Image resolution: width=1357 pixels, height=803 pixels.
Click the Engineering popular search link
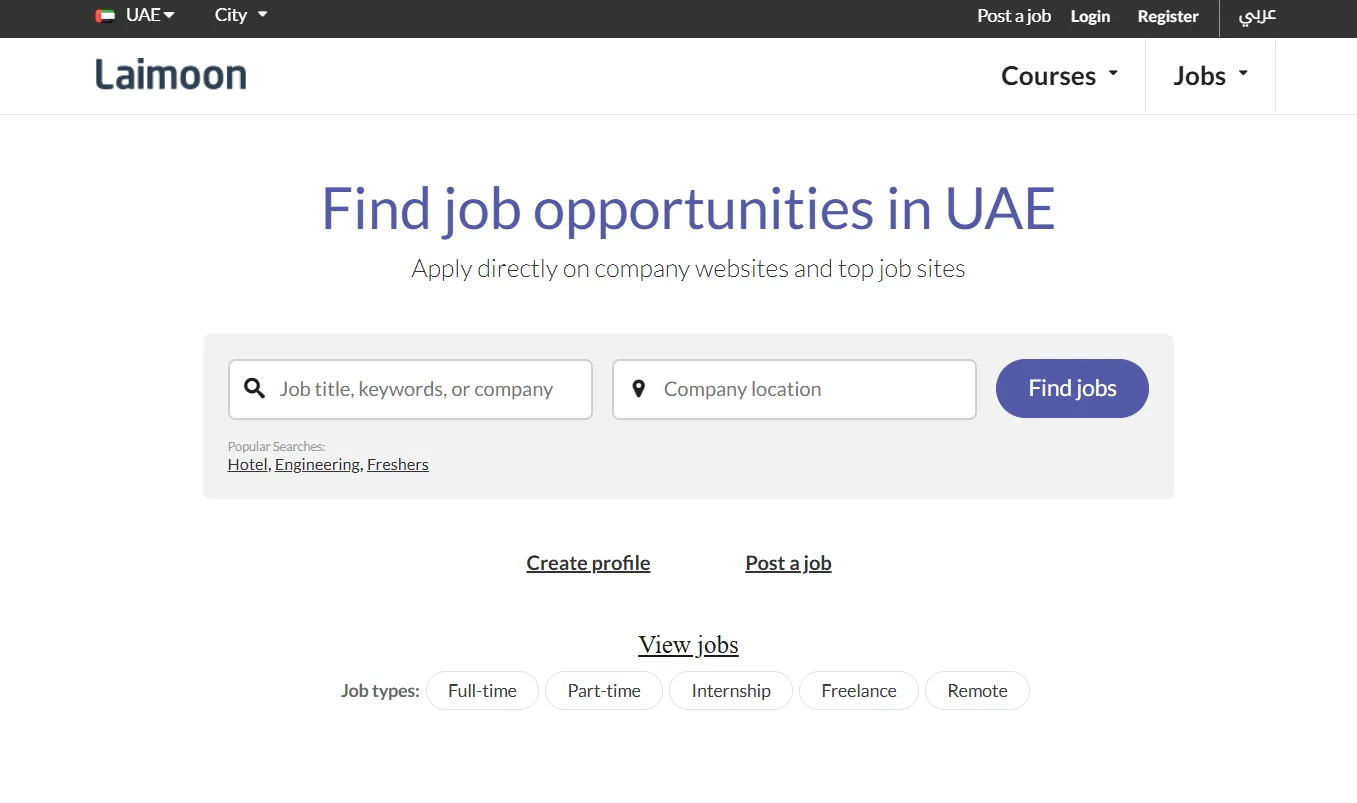click(317, 464)
